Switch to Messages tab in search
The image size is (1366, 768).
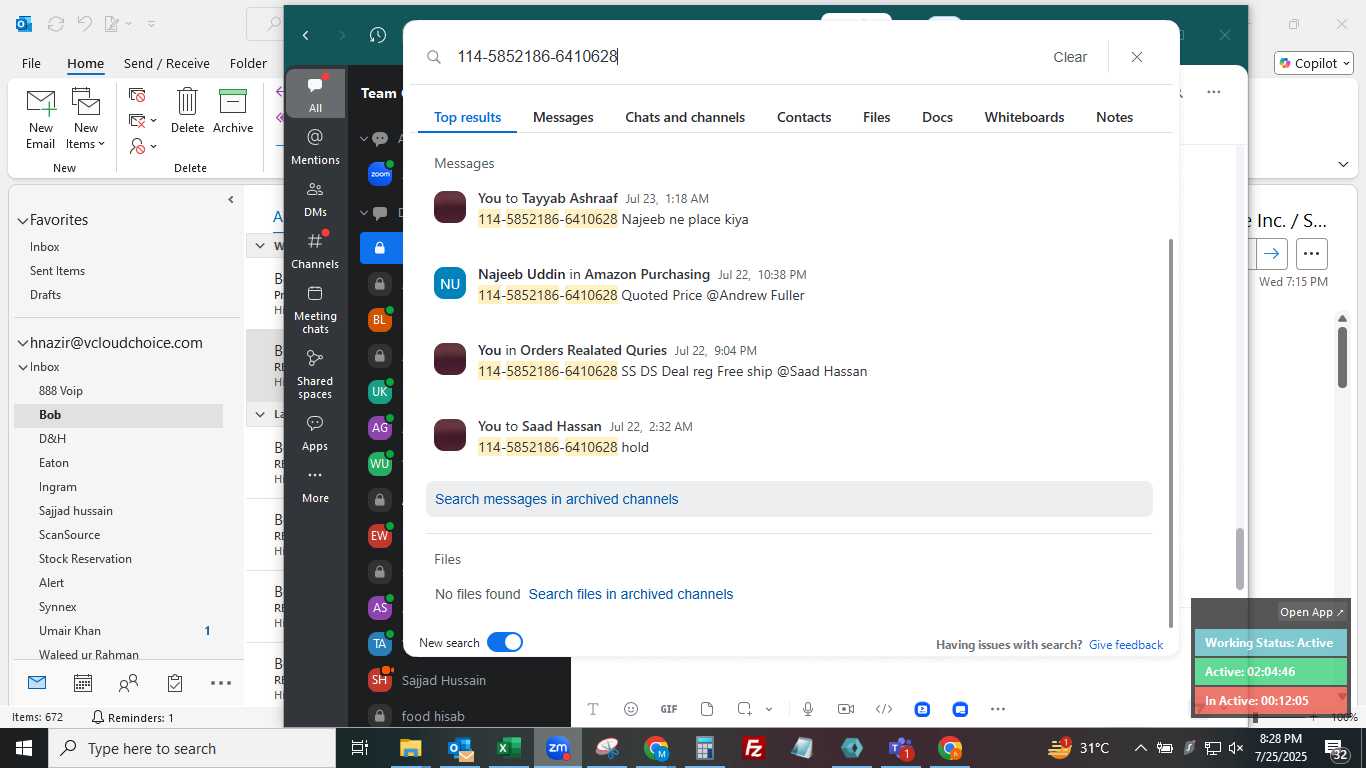[x=563, y=117]
